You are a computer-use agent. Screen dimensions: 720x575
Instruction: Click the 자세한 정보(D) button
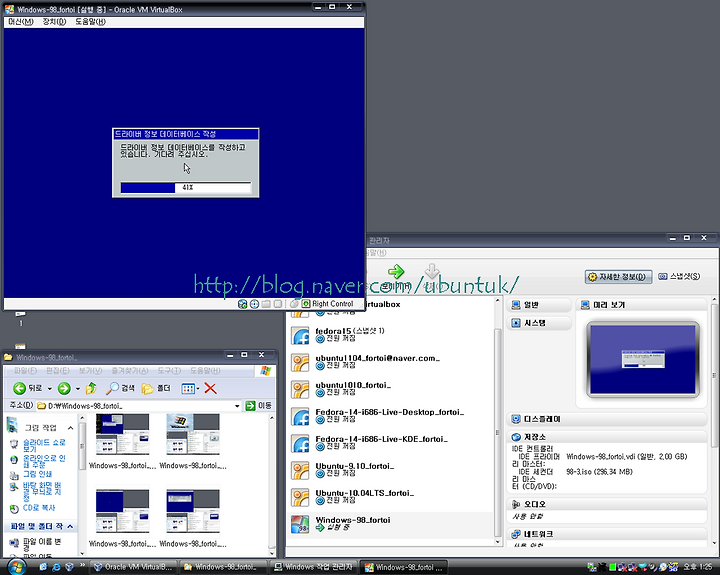coord(619,276)
